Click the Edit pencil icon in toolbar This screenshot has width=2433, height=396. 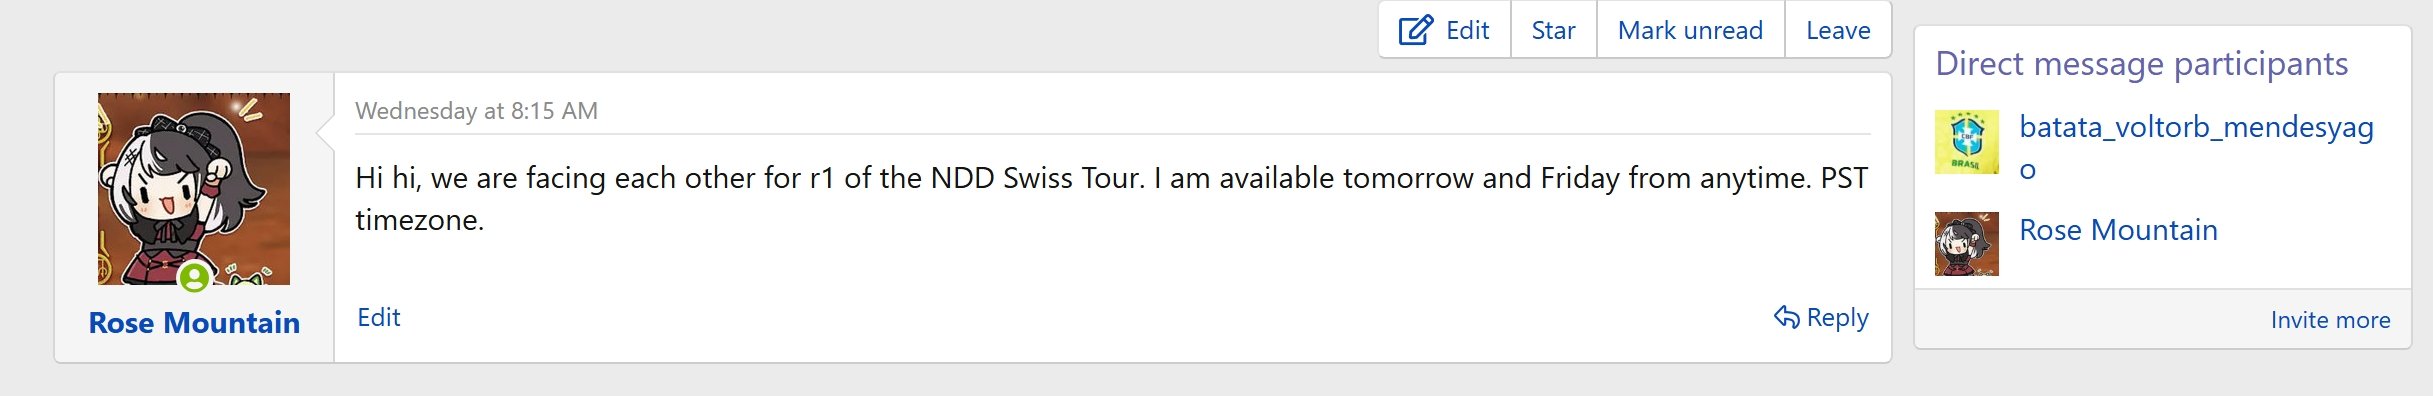[x=1416, y=30]
